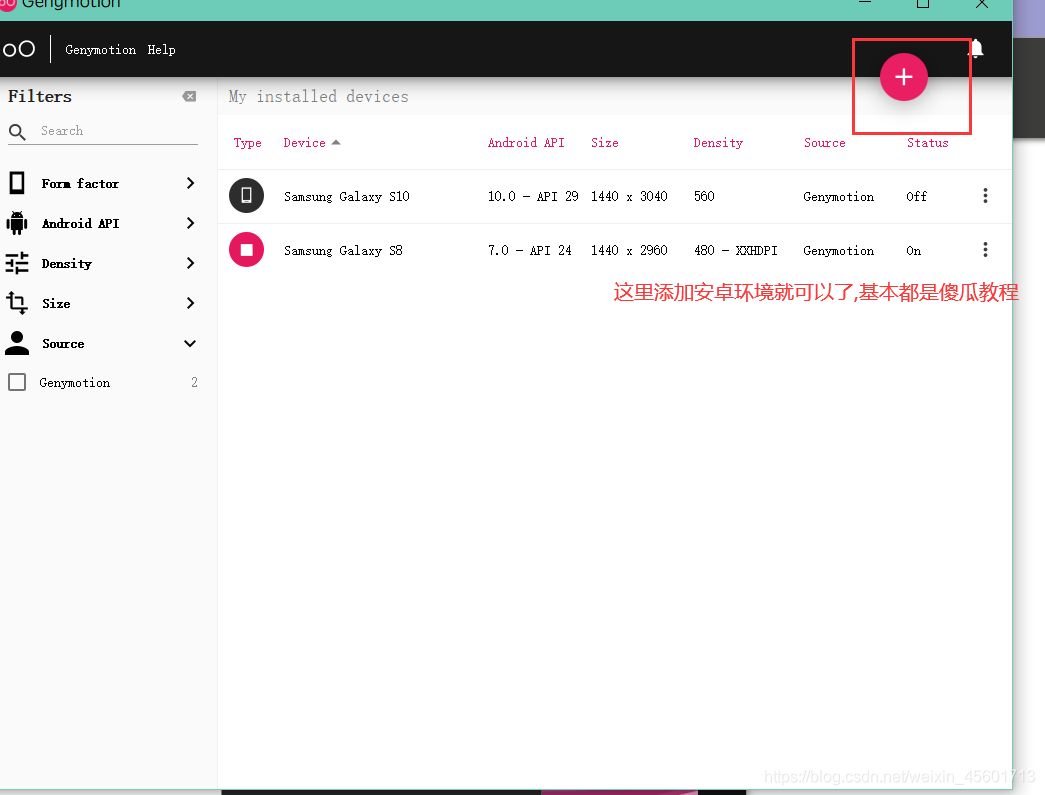Clear filters using the backspace icon
The width and height of the screenshot is (1045, 795).
click(x=189, y=97)
